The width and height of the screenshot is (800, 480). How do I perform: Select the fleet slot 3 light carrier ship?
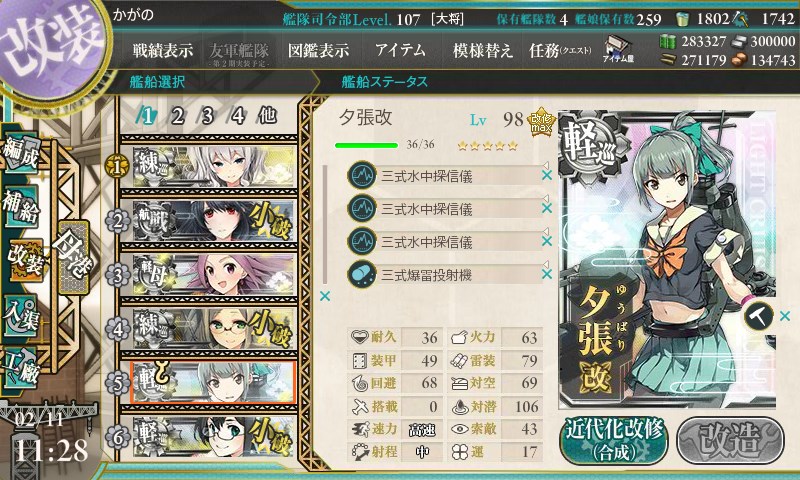pyautogui.click(x=214, y=274)
